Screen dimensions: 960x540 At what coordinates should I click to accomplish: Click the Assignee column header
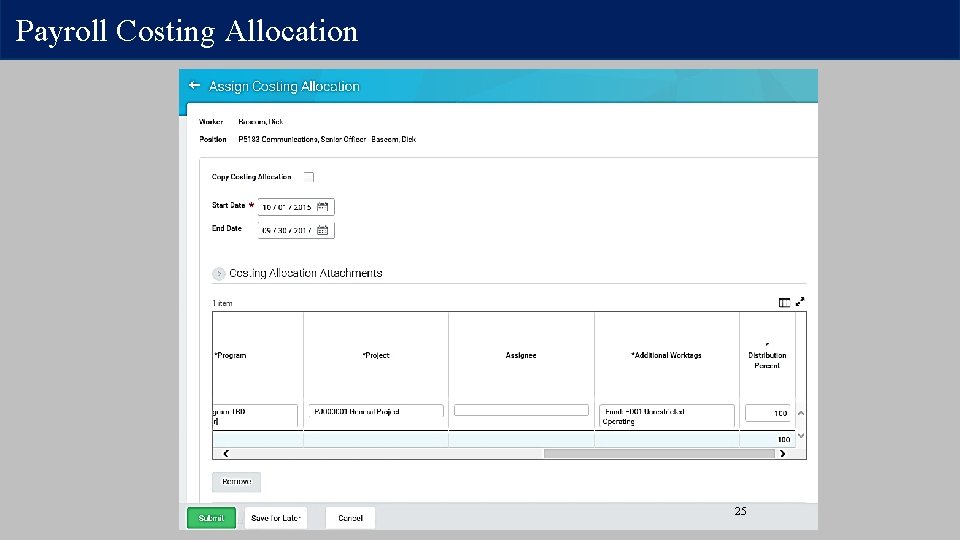click(521, 355)
